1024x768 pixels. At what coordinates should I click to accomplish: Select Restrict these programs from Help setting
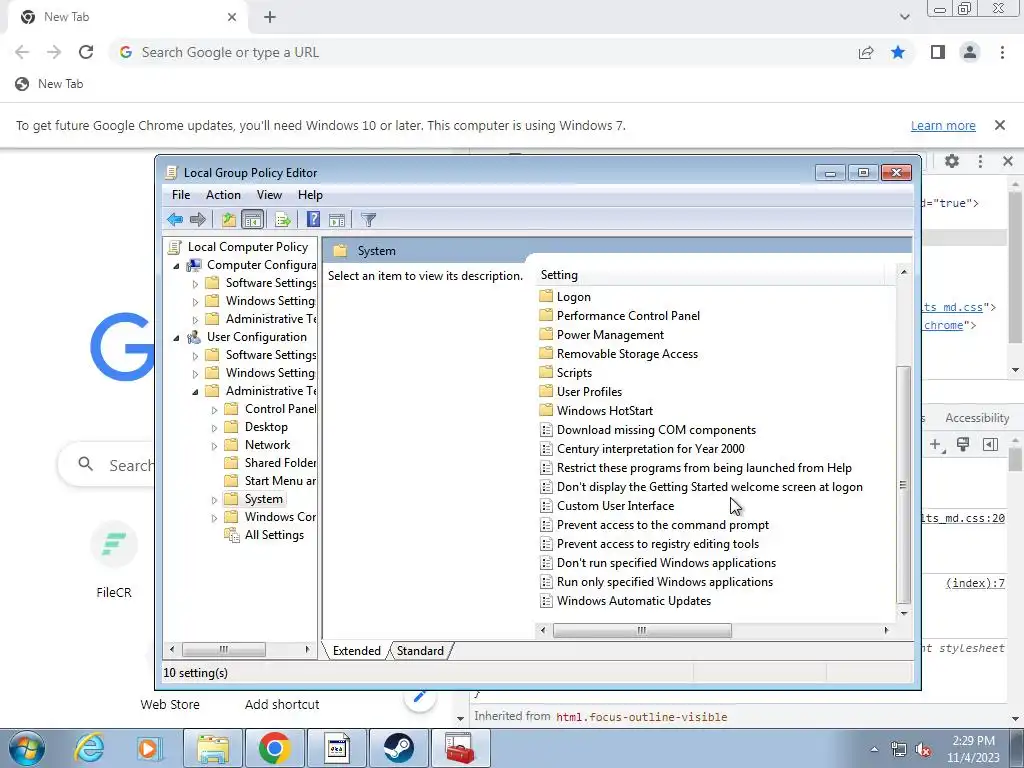(x=704, y=468)
